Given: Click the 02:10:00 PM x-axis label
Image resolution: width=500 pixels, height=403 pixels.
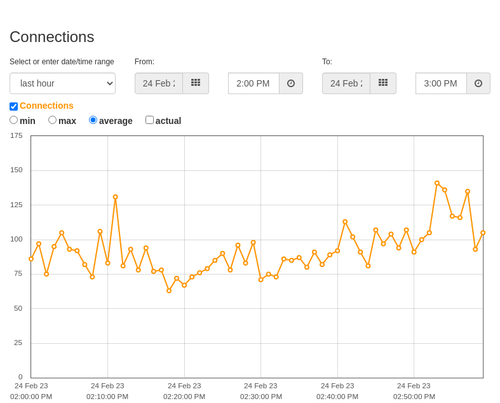Looking at the screenshot, I should pyautogui.click(x=107, y=391).
